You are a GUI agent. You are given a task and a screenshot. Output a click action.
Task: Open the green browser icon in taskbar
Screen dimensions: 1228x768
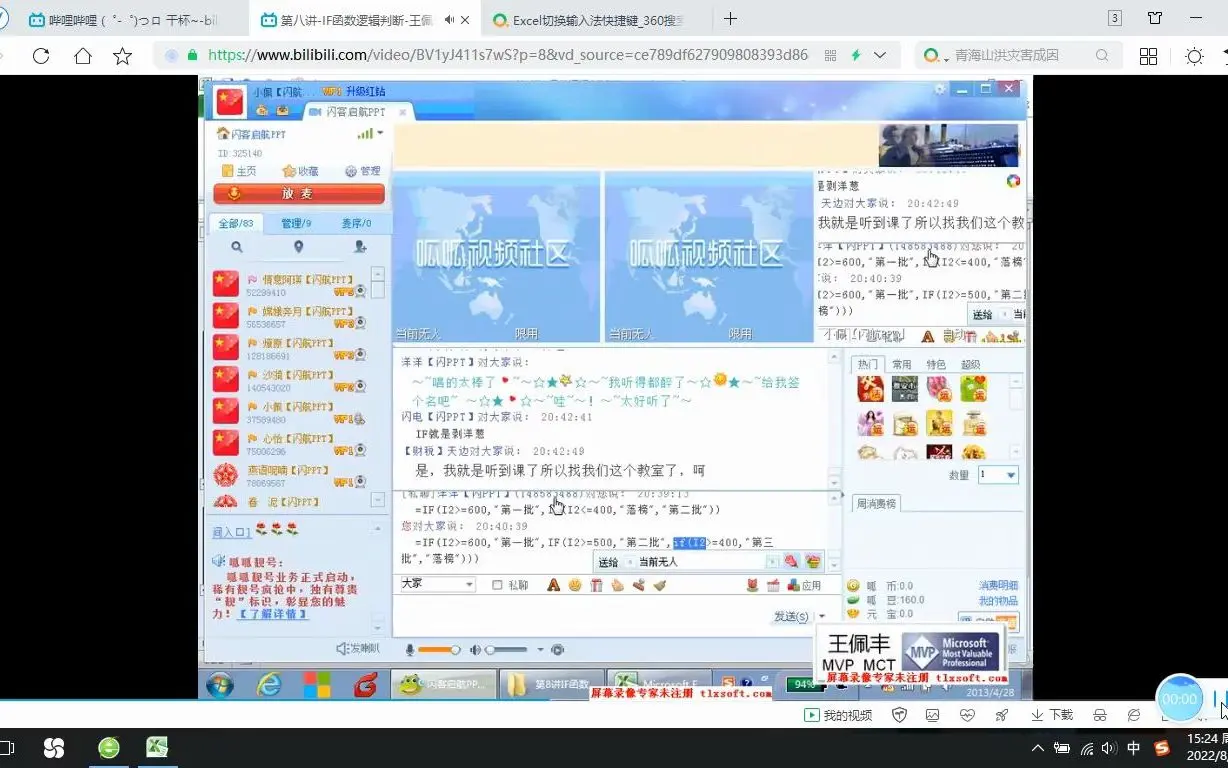point(109,747)
